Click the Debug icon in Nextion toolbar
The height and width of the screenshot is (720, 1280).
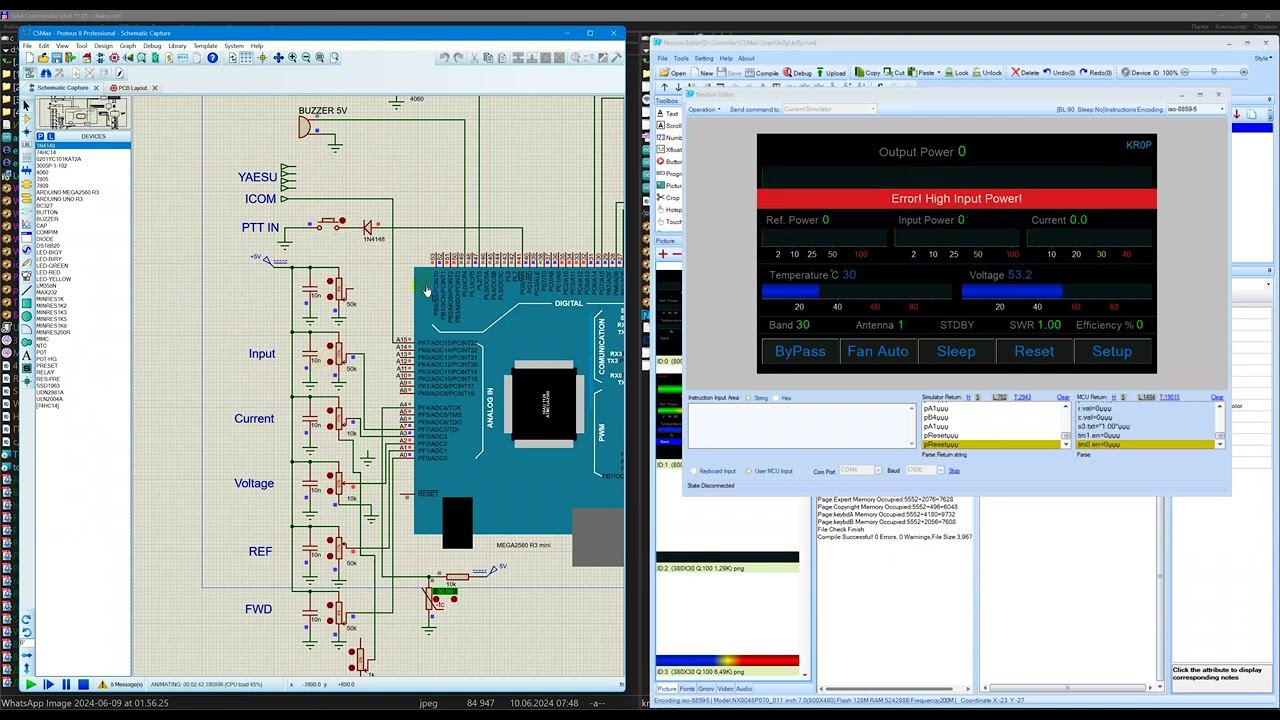(x=797, y=73)
